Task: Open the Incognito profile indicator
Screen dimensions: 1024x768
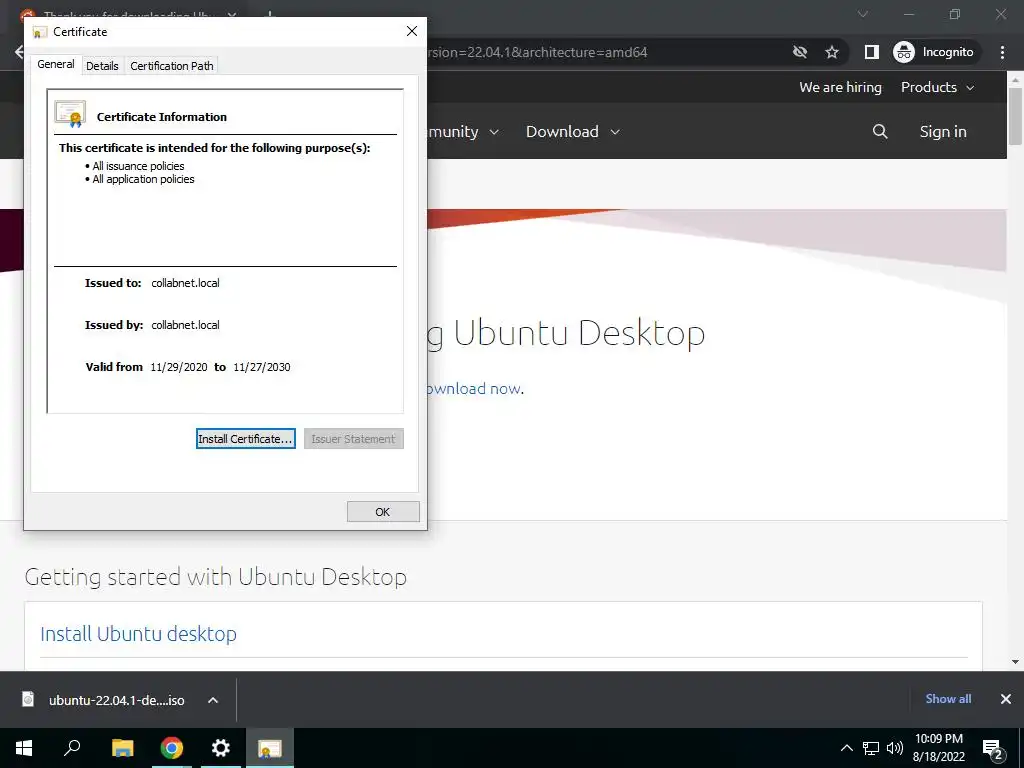Action: 934,52
